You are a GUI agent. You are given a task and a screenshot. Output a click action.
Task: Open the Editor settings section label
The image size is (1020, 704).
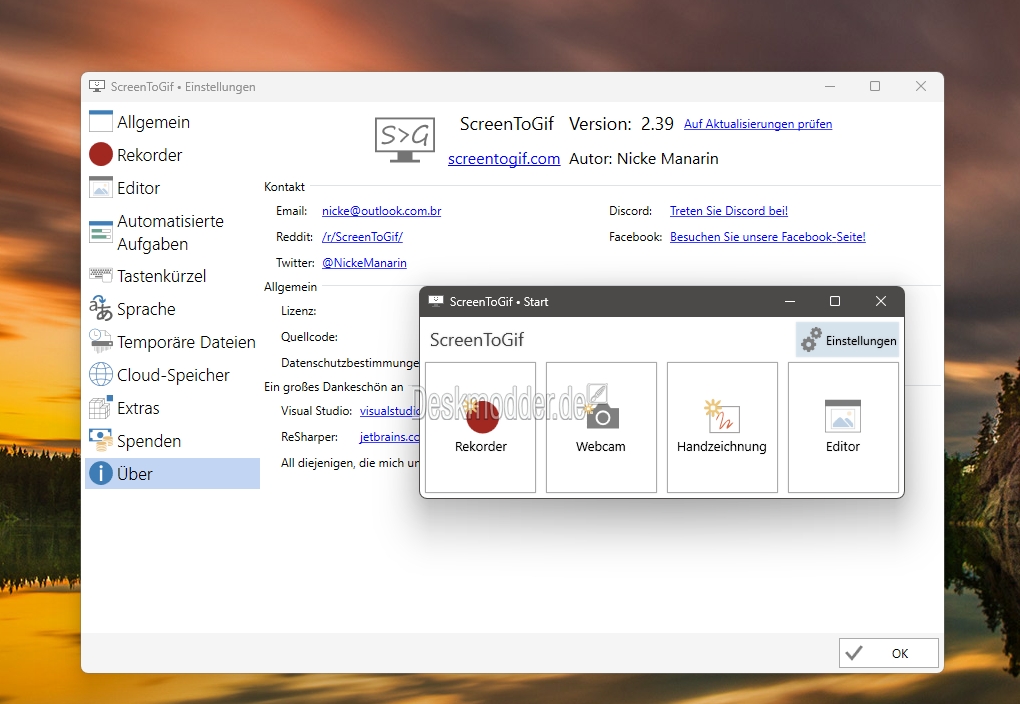coord(139,189)
